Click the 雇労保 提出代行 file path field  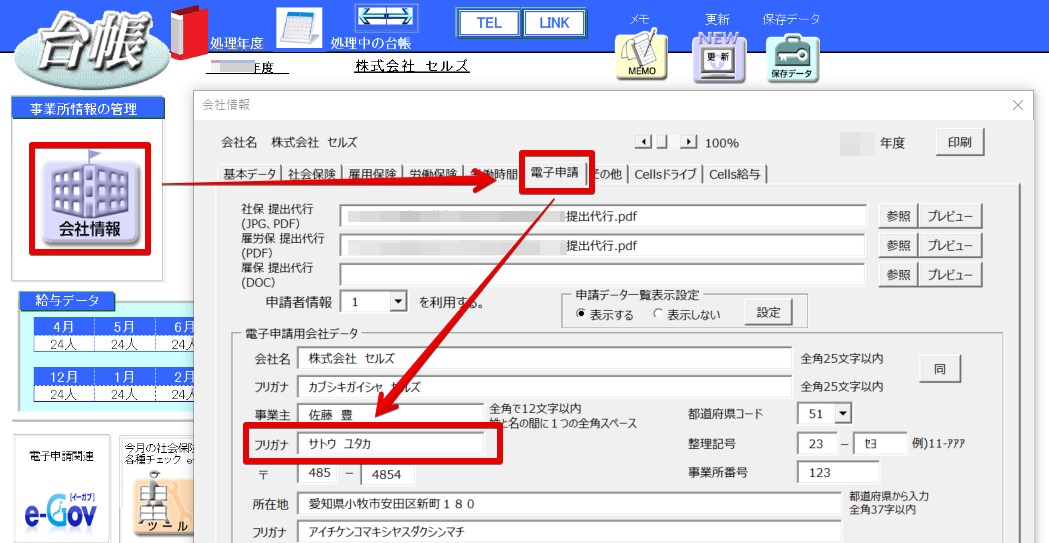[x=603, y=245]
